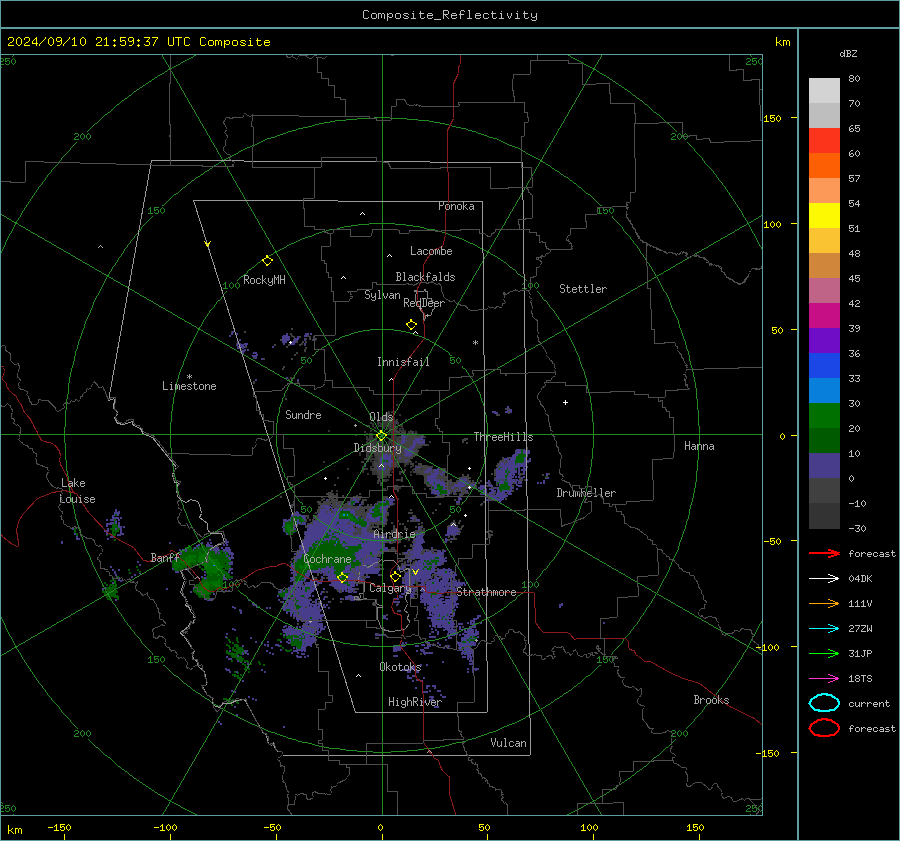Viewport: 900px width, 841px height.
Task: Click the Strathmore city label
Action: (x=486, y=592)
